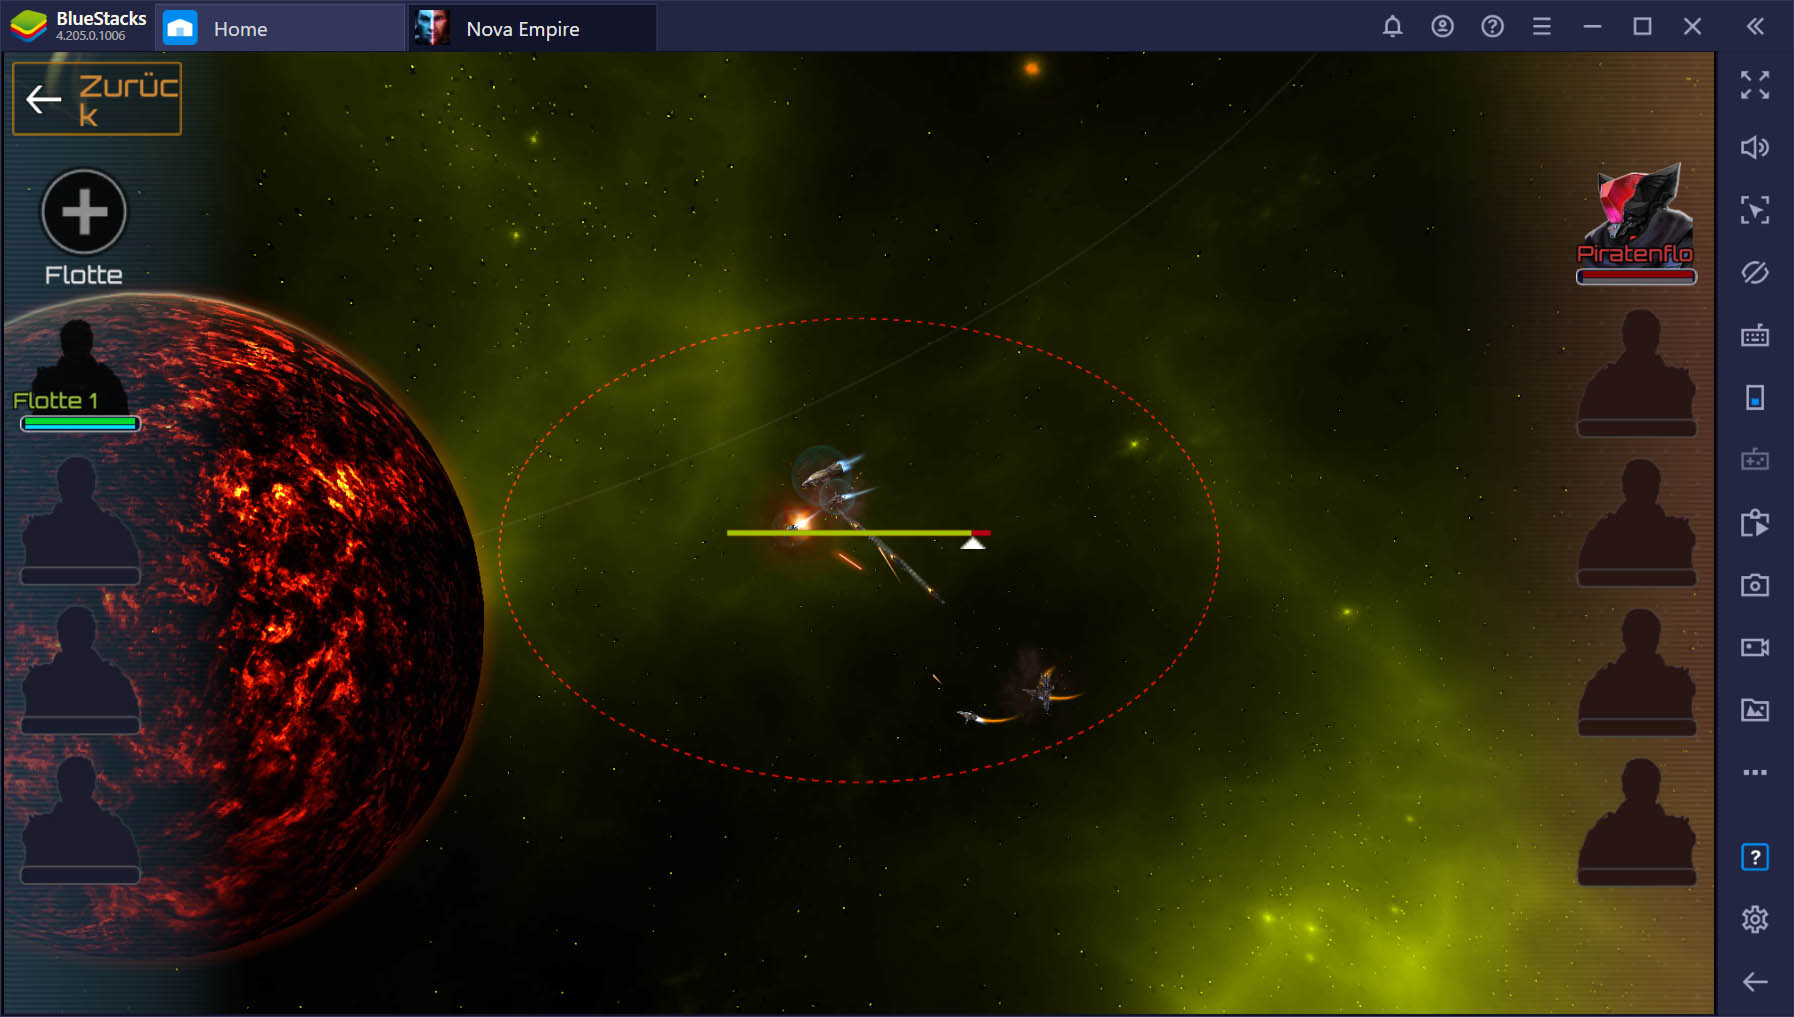Toggle the keyboard overlay visibility eye icon
Image resolution: width=1794 pixels, height=1017 pixels.
click(1755, 272)
